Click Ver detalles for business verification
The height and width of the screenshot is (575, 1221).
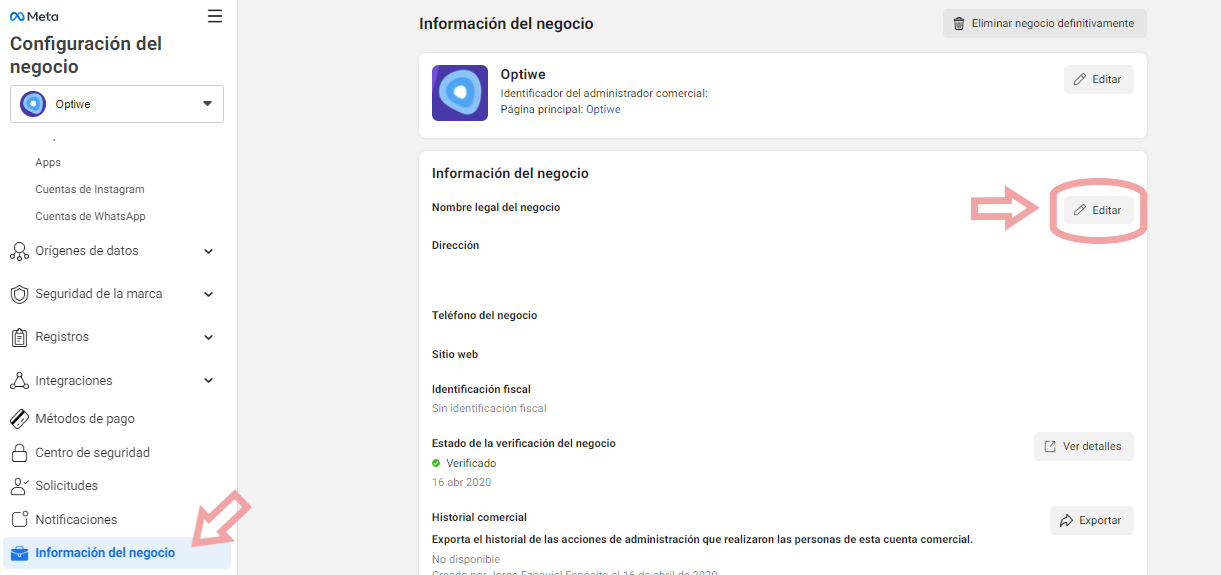[x=1083, y=447]
